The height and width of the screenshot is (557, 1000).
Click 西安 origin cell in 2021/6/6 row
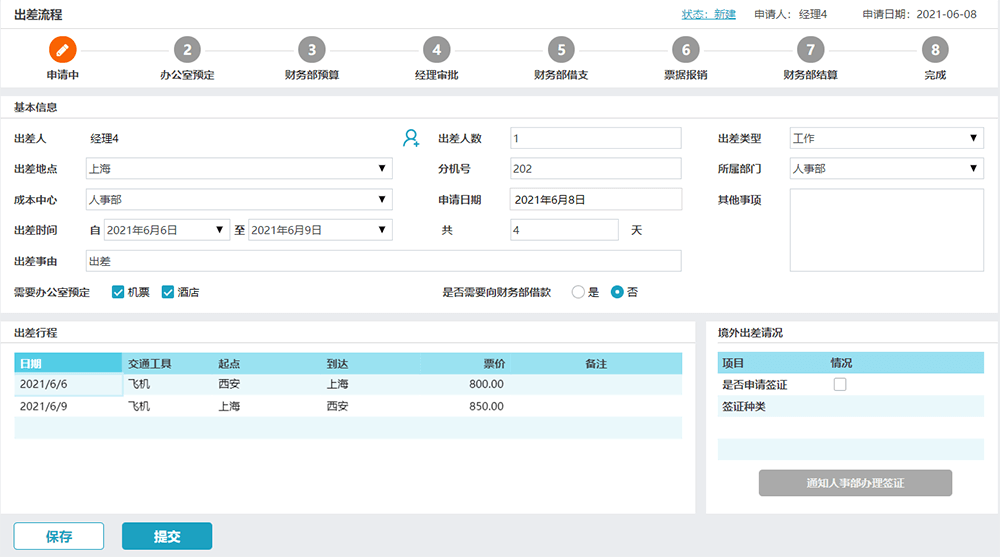[x=229, y=384]
